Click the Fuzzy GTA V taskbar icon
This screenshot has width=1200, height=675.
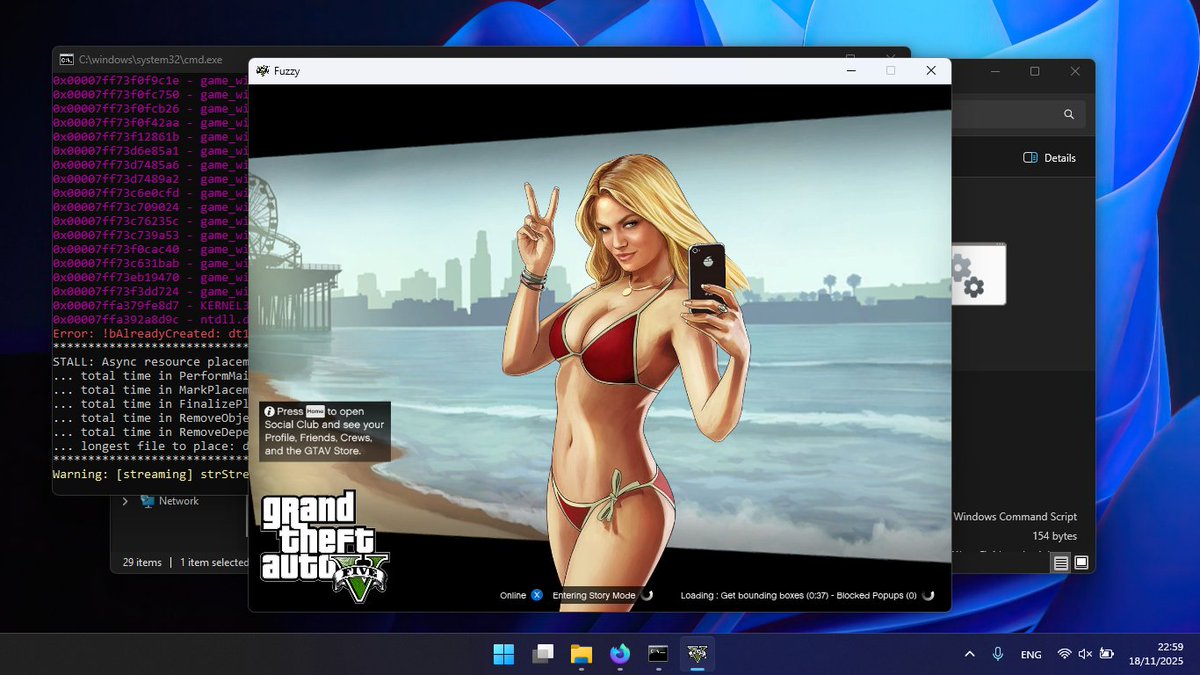[697, 654]
